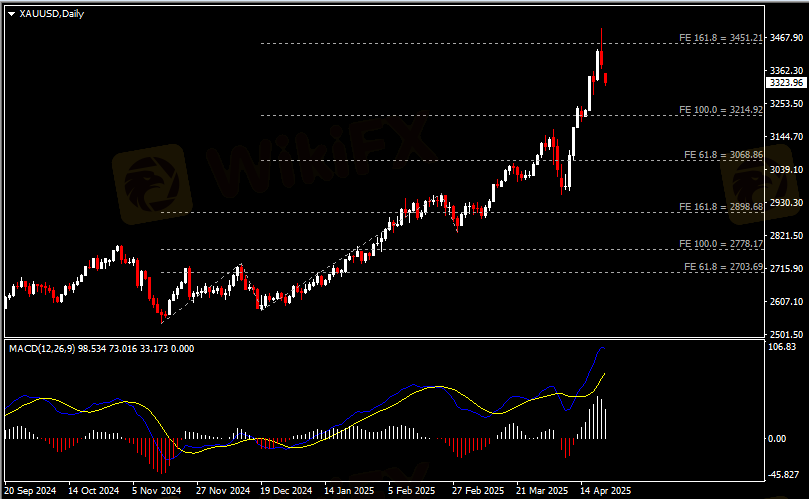This screenshot has width=809, height=499.
Task: Click the 3253.50 price axis value
Action: [x=786, y=104]
